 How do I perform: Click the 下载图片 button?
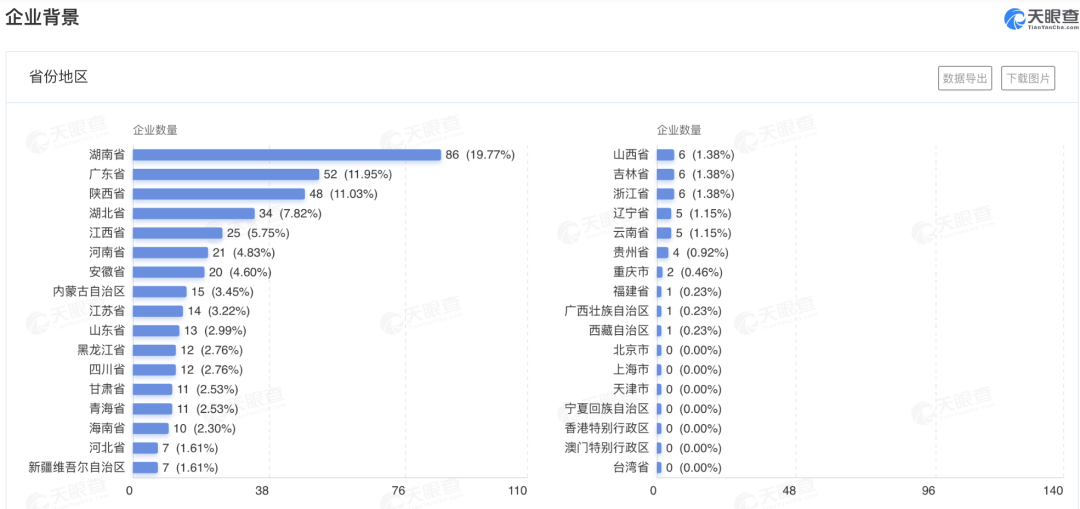point(1028,78)
